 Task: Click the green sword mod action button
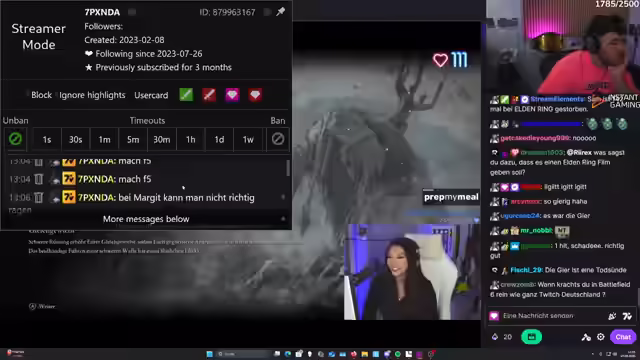[x=186, y=95]
